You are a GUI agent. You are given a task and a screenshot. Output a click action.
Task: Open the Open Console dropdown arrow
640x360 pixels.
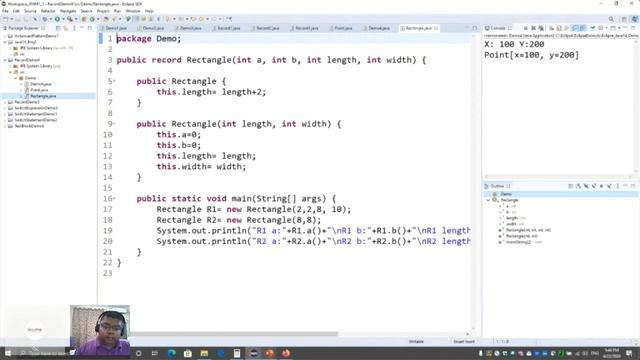click(x=619, y=28)
